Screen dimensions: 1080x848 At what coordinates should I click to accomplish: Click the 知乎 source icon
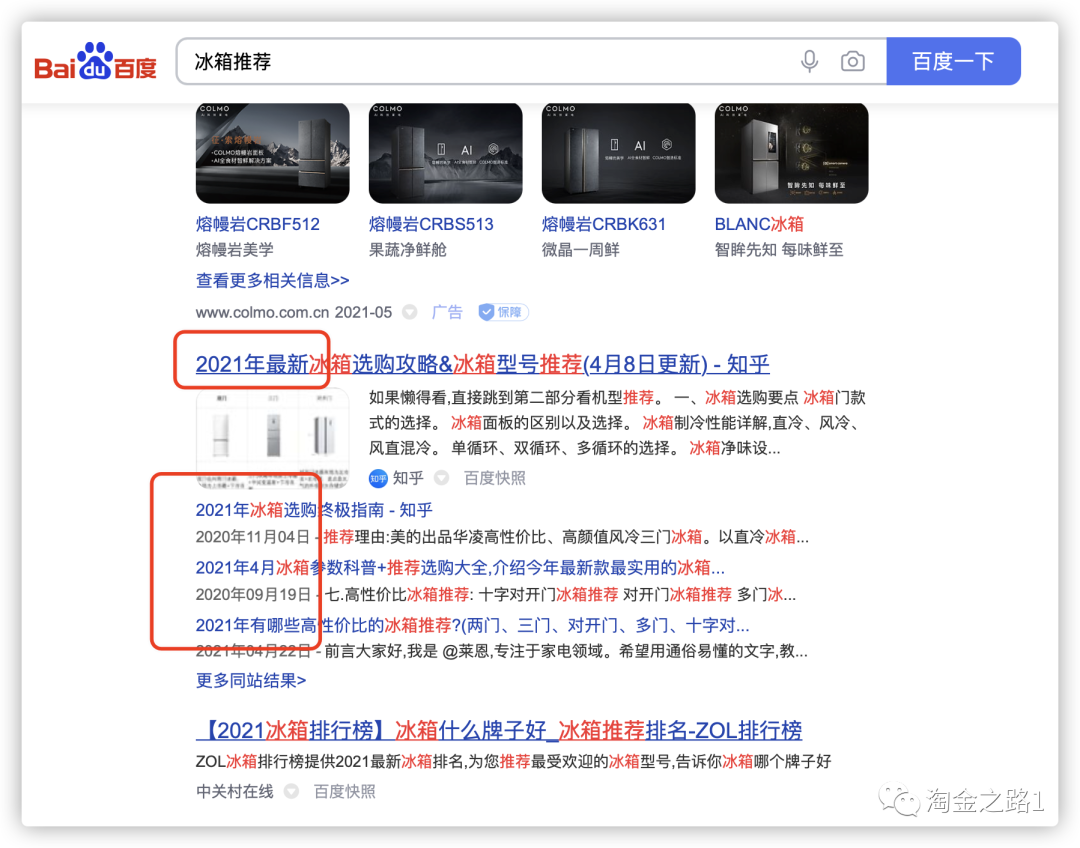click(x=378, y=478)
